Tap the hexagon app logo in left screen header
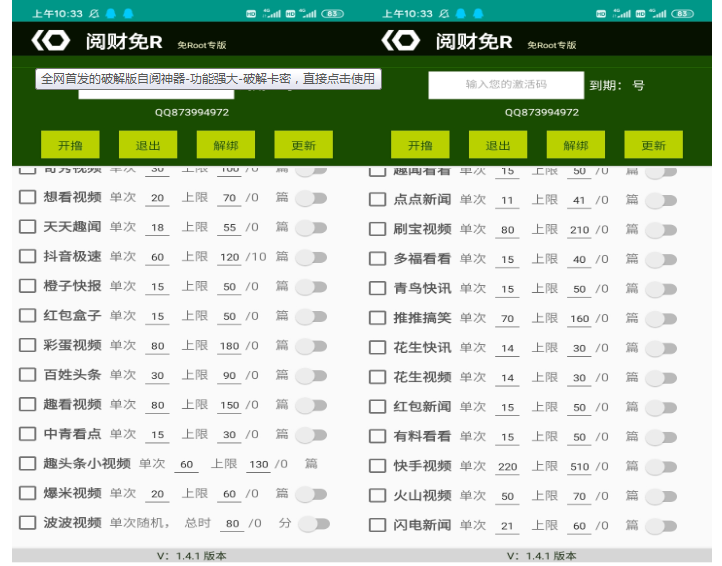 51,41
